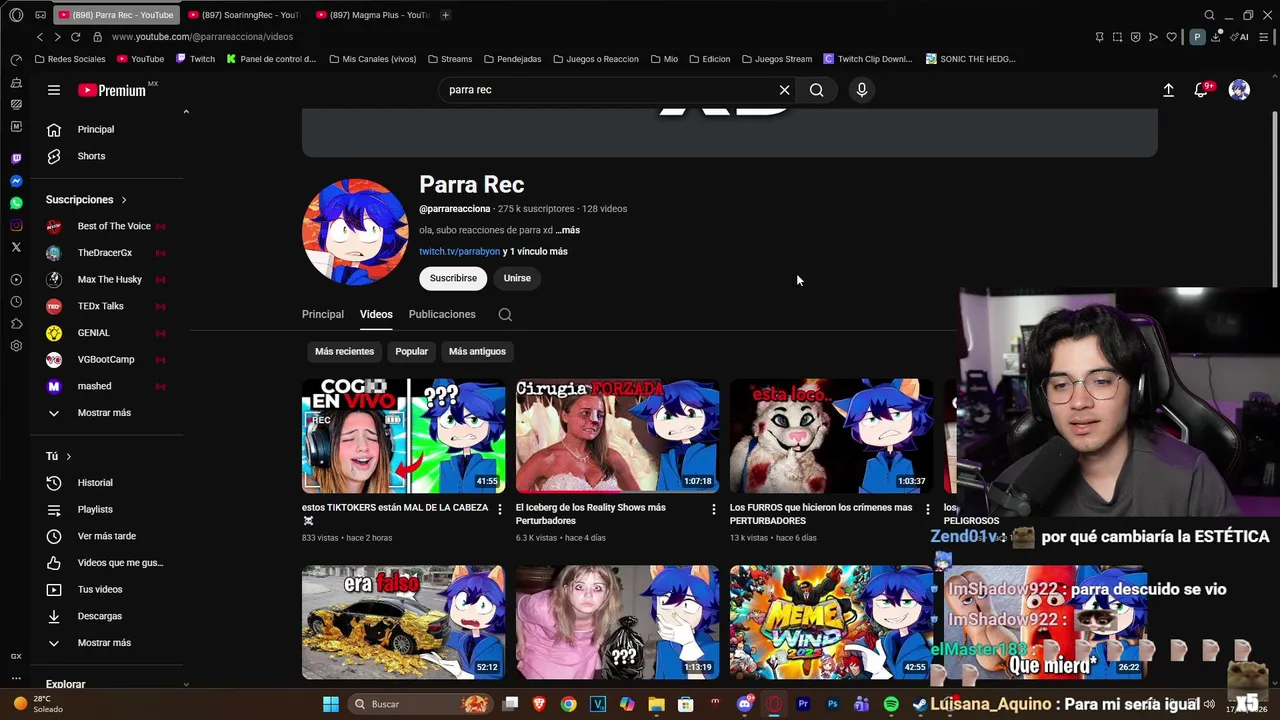This screenshot has width=1280, height=720.
Task: Open Juegos o Reaccion bookmark folder
Action: [595, 59]
